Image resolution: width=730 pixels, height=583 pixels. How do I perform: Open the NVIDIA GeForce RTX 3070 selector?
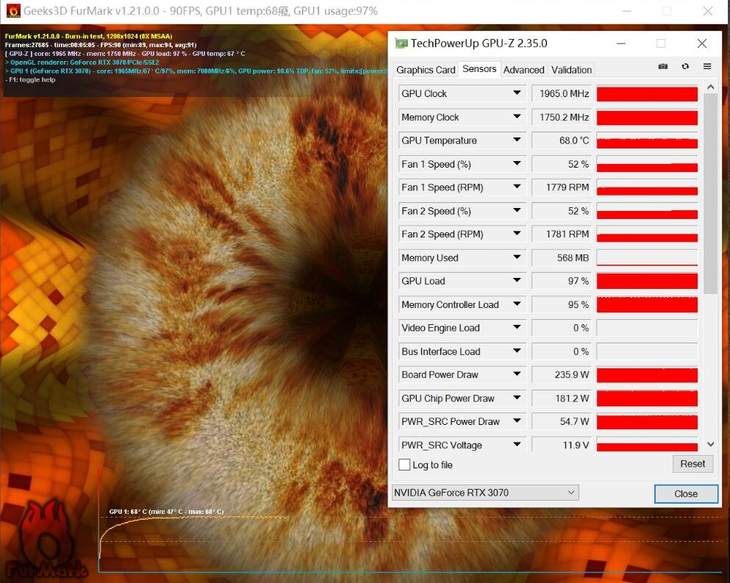(x=485, y=493)
